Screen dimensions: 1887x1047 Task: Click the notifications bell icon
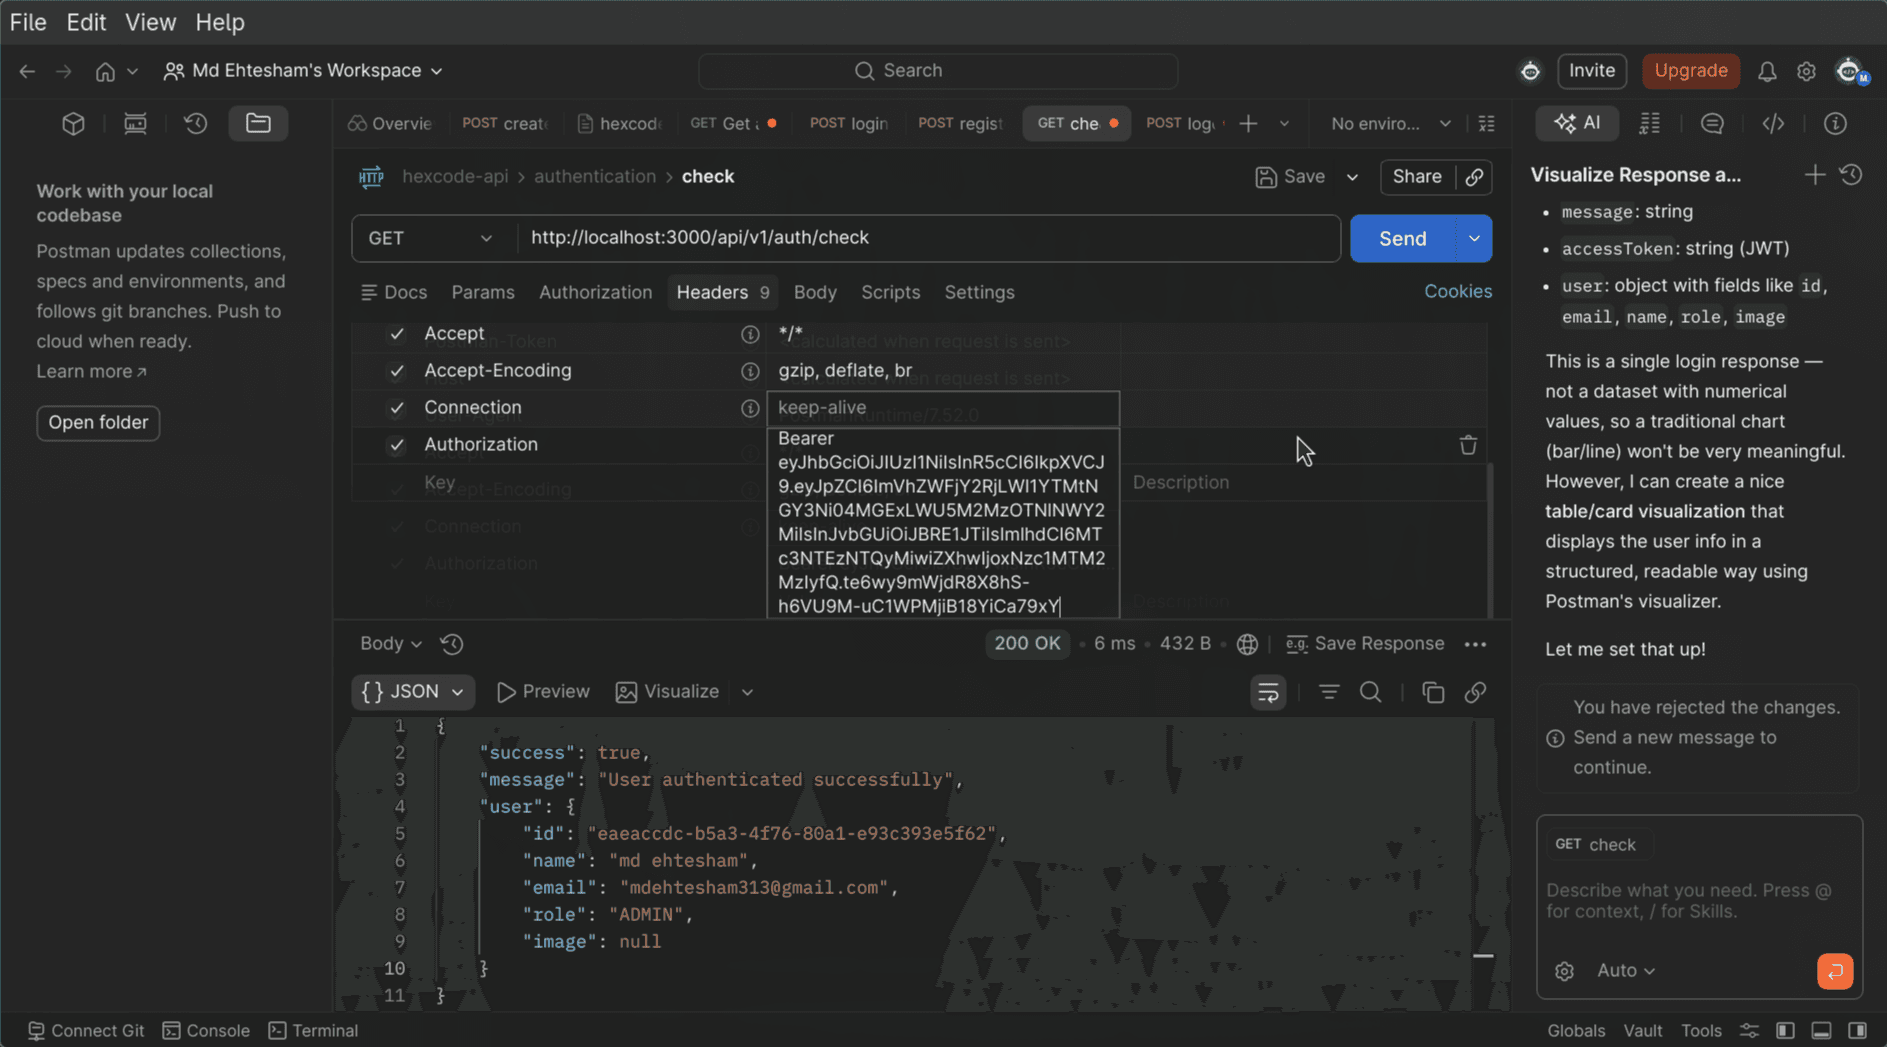pyautogui.click(x=1767, y=71)
